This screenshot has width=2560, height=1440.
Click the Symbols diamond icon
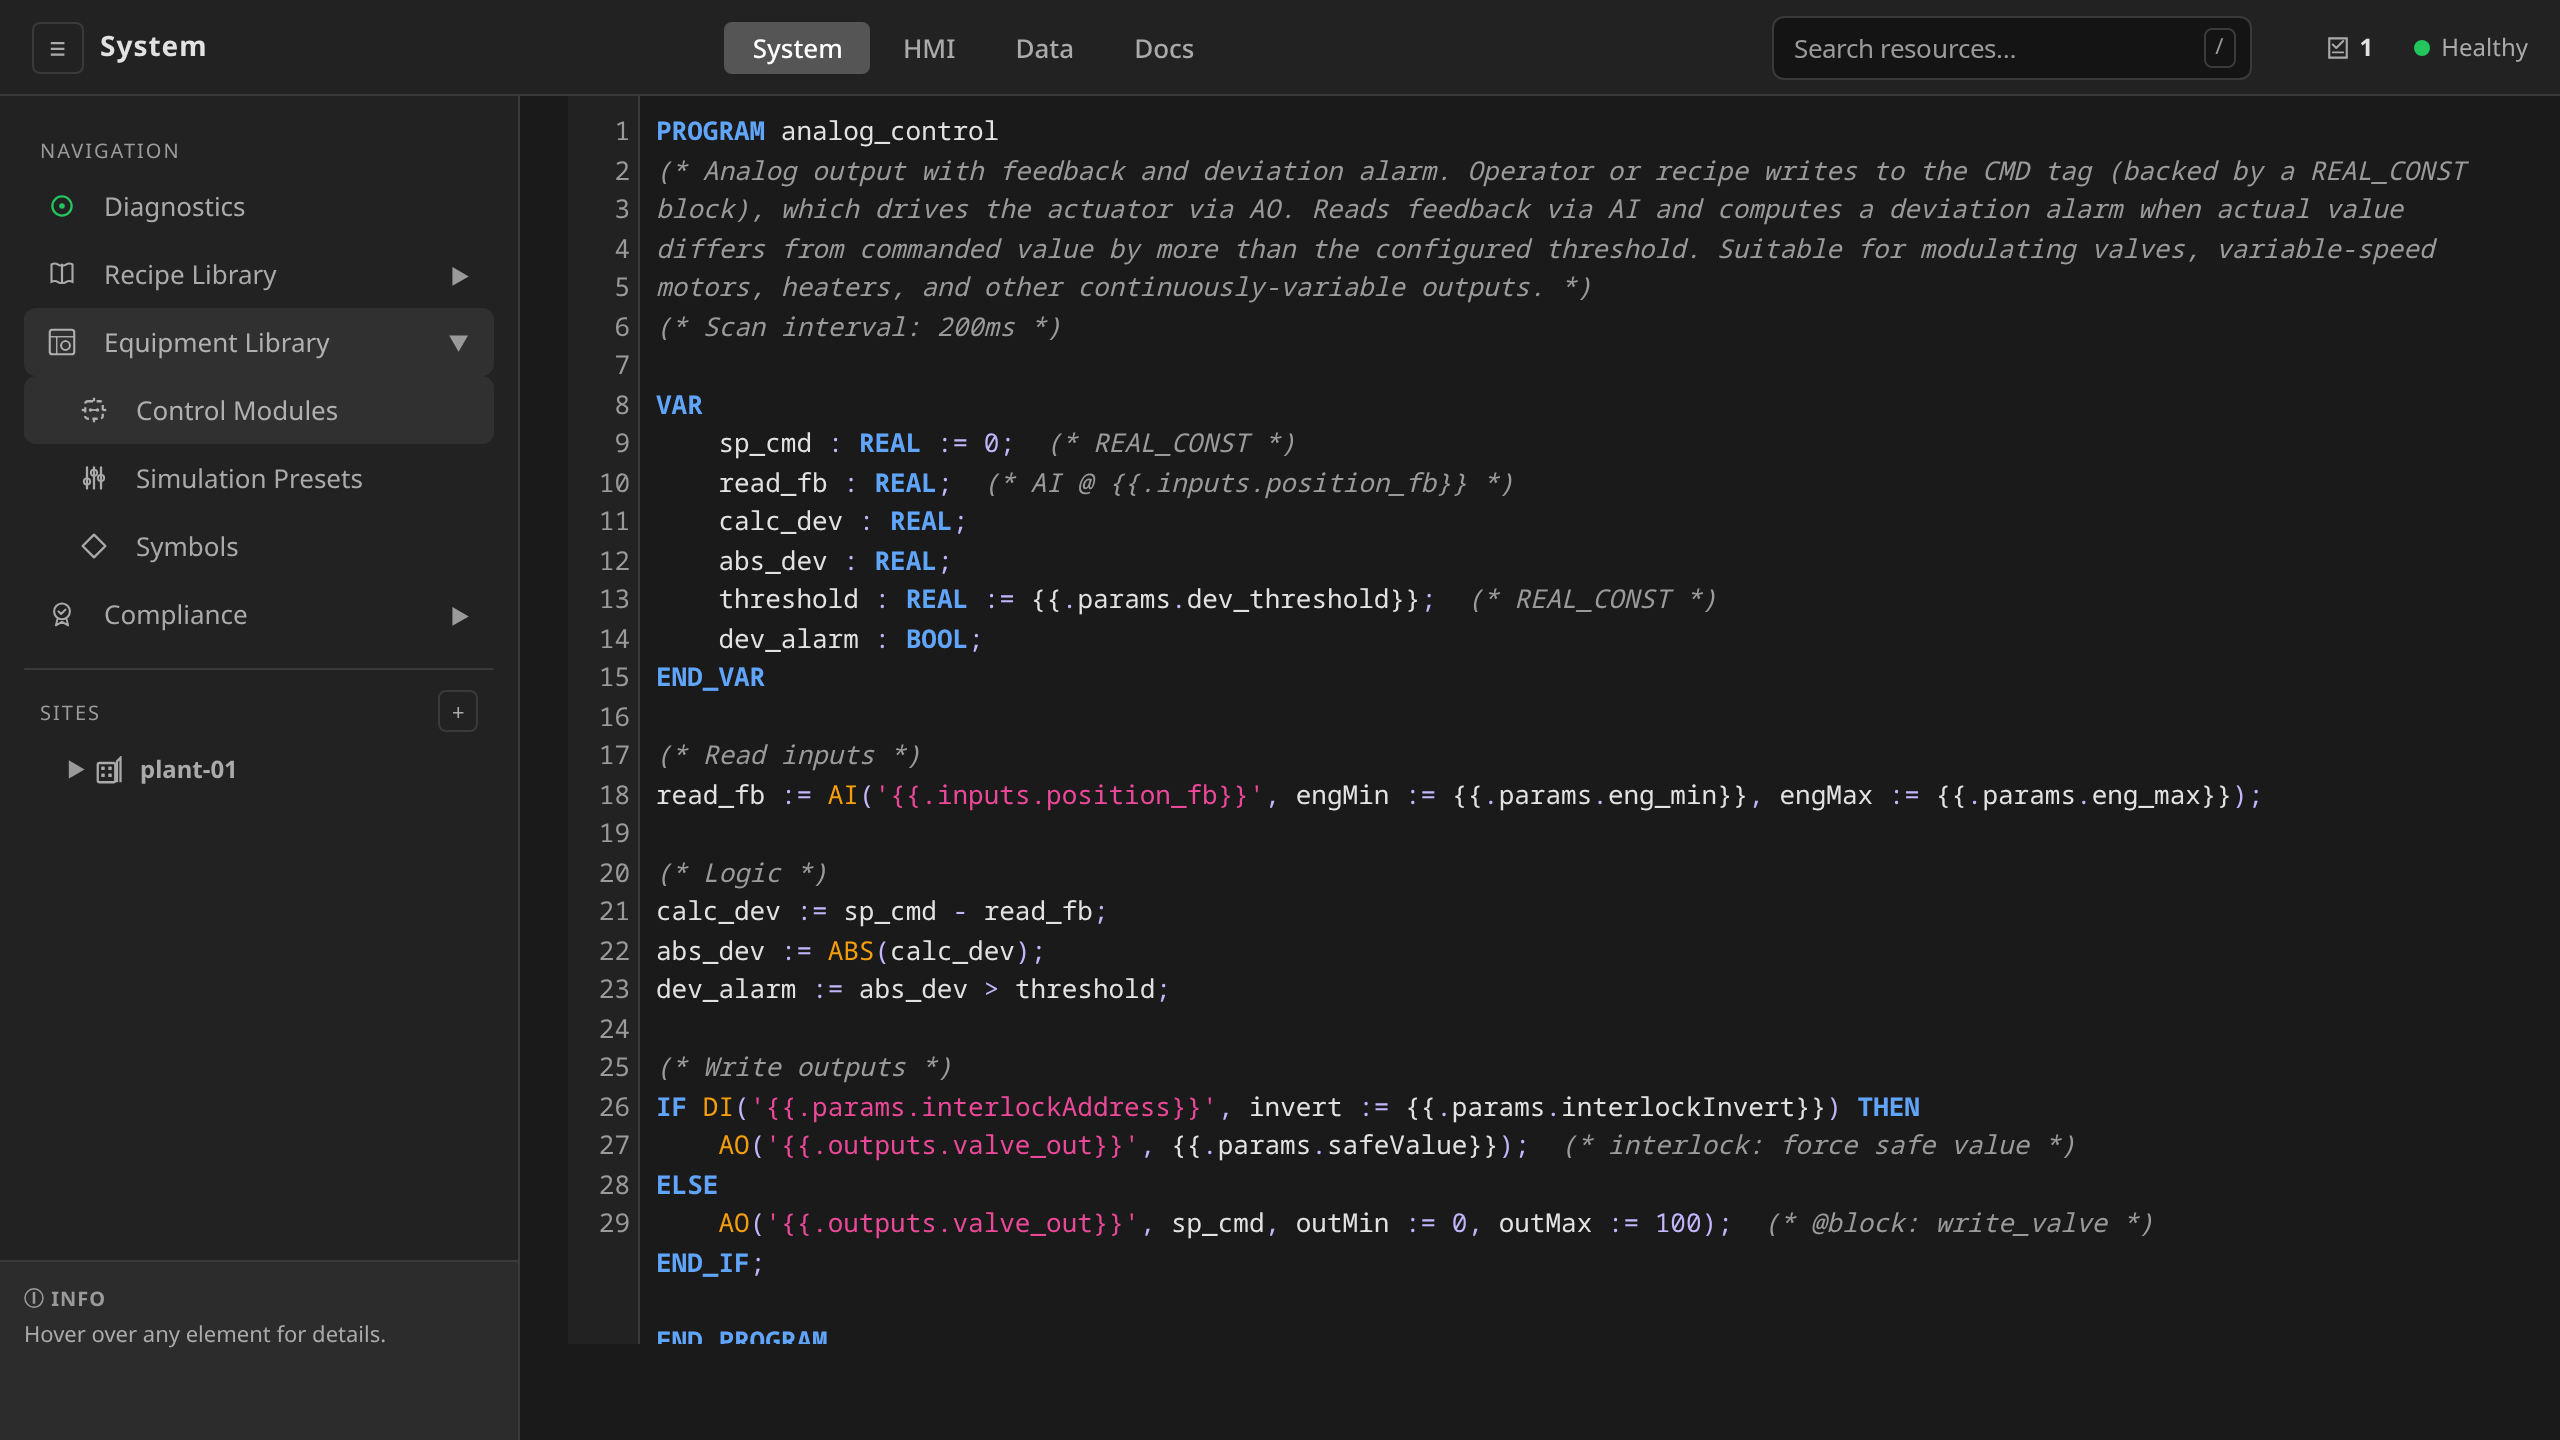[x=94, y=546]
